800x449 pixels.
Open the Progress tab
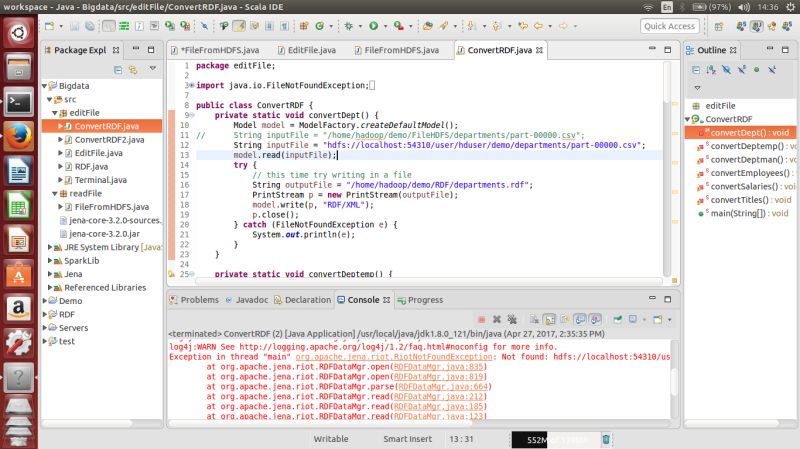[420, 300]
